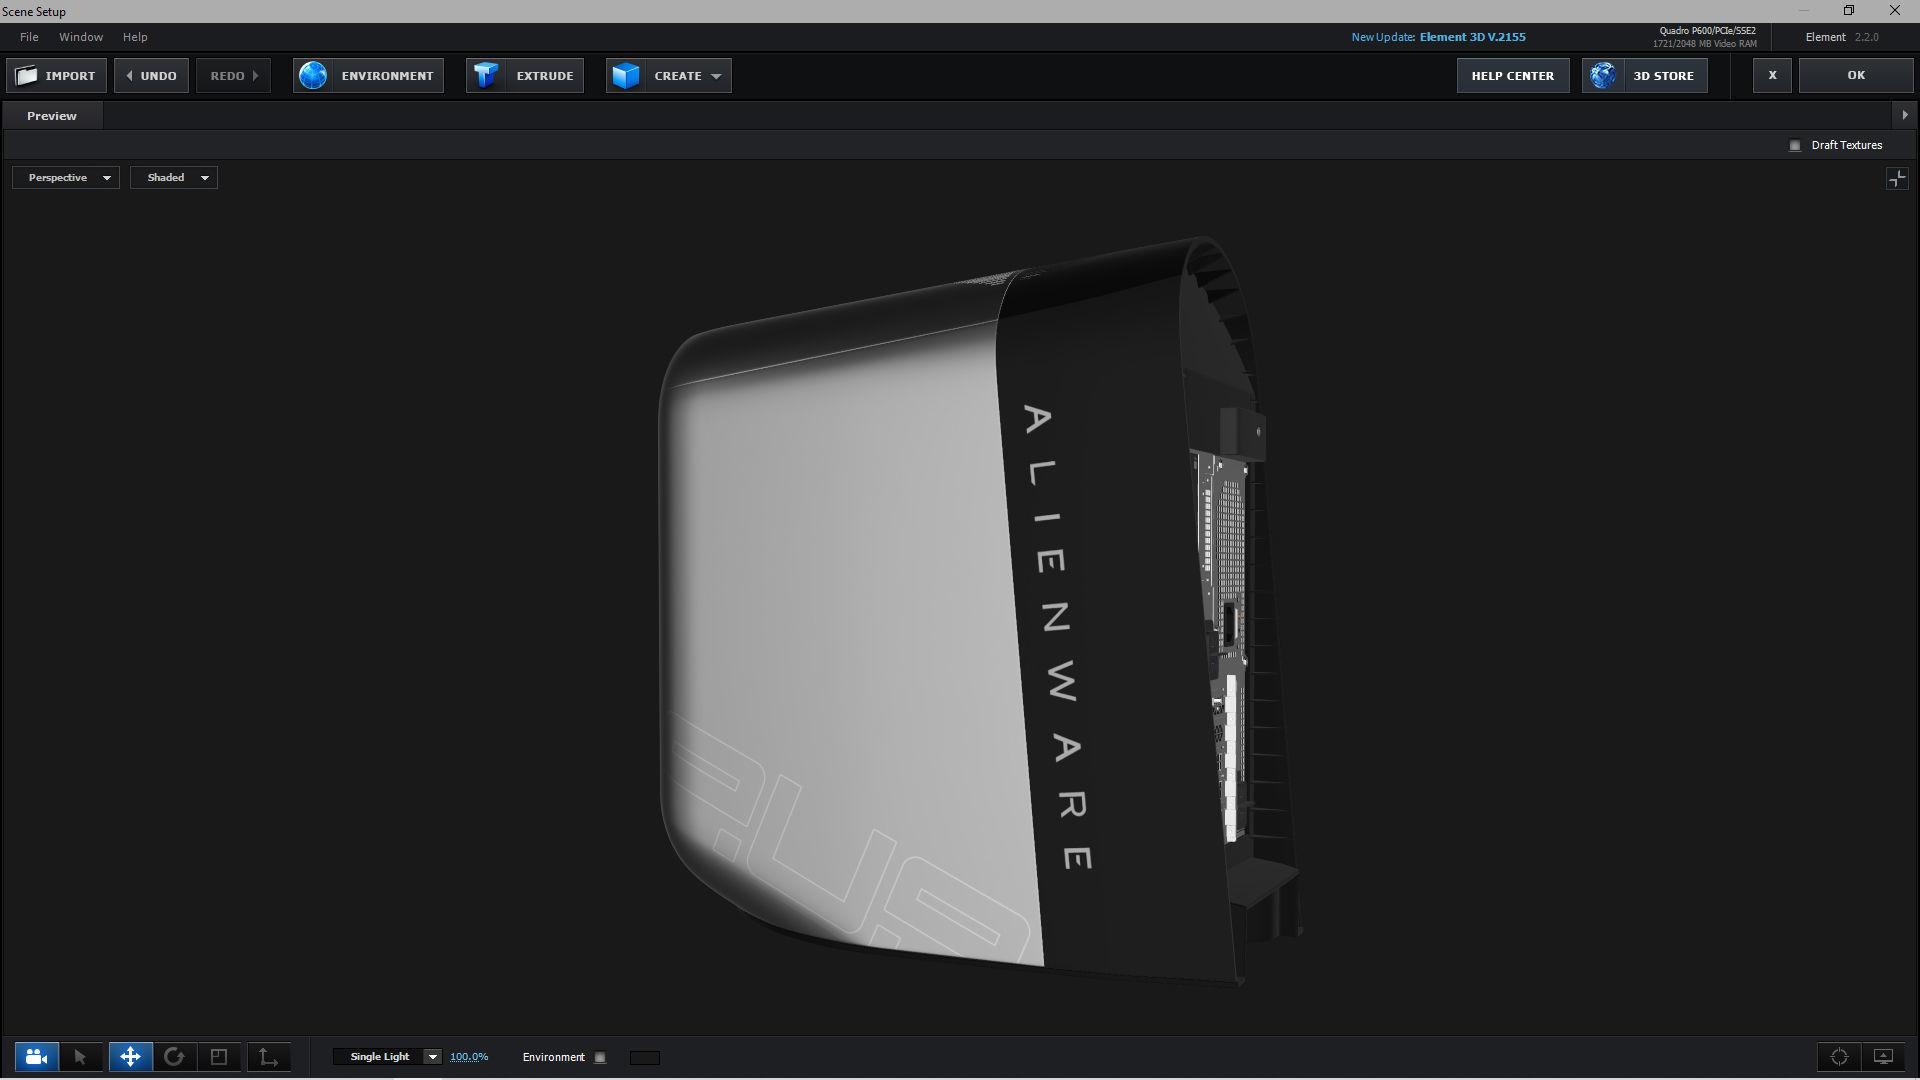
Task: Click the Redo button
Action: click(234, 76)
